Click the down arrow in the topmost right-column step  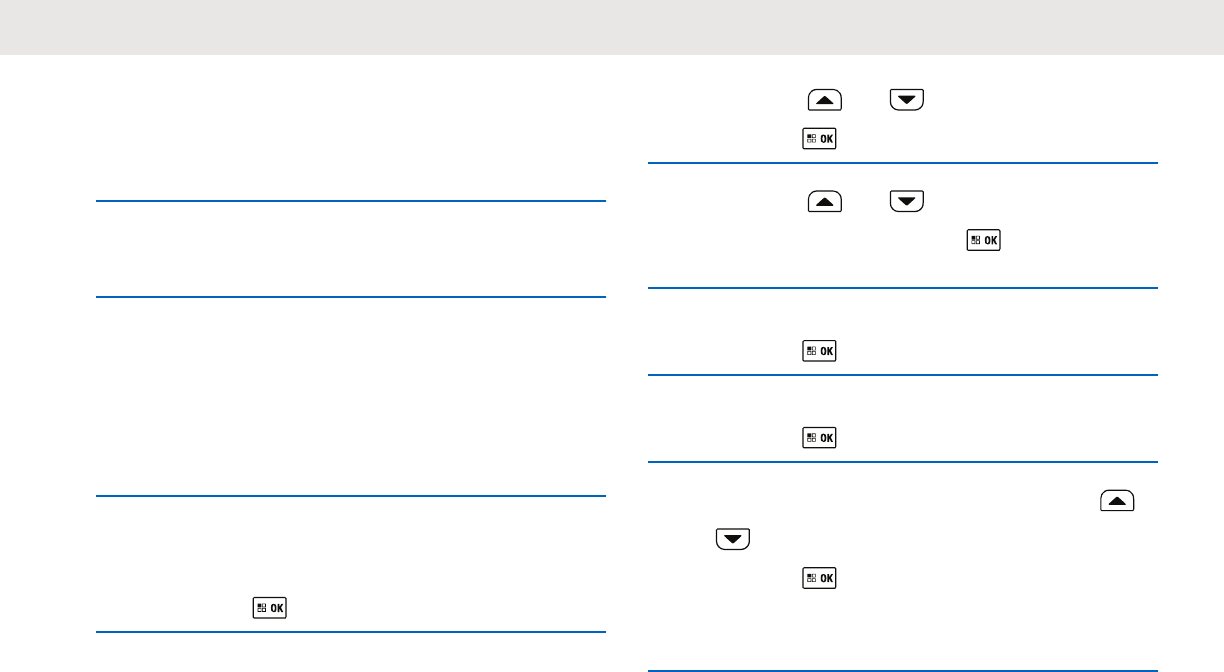906,99
